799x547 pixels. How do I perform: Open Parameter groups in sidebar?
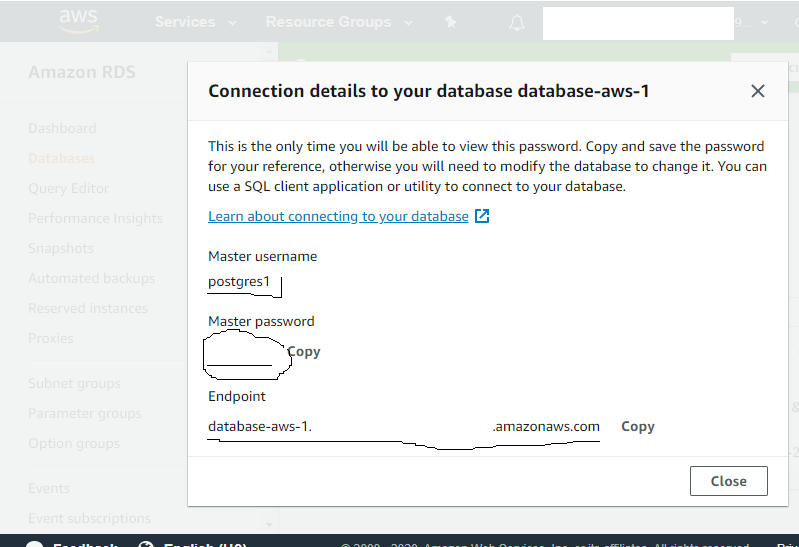(x=85, y=413)
